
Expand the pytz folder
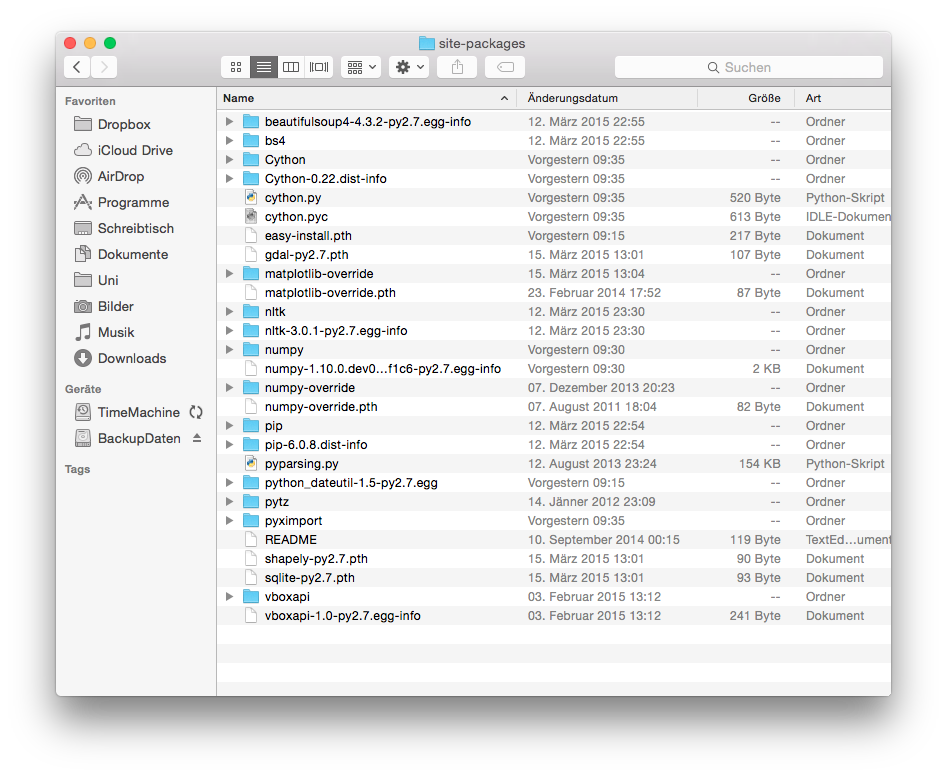click(x=230, y=502)
